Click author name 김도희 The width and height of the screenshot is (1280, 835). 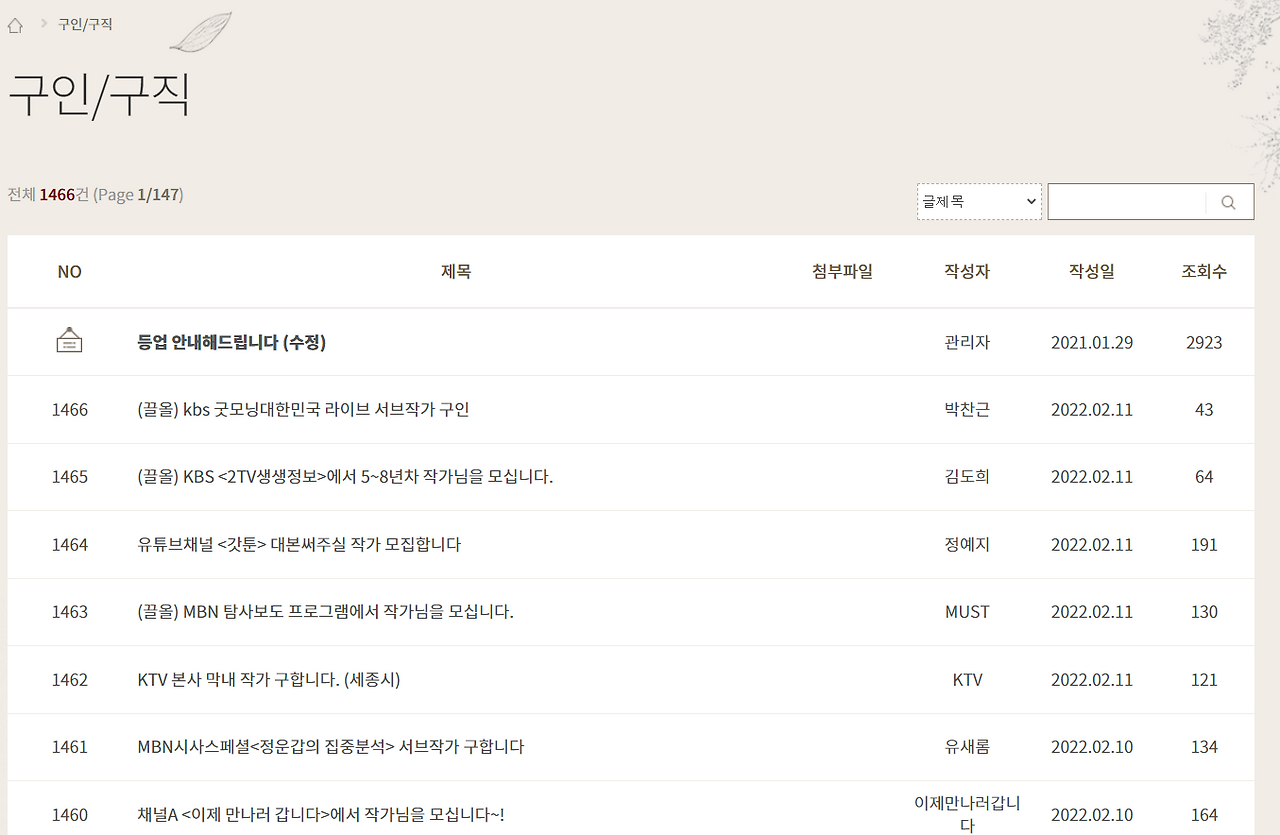tap(967, 477)
